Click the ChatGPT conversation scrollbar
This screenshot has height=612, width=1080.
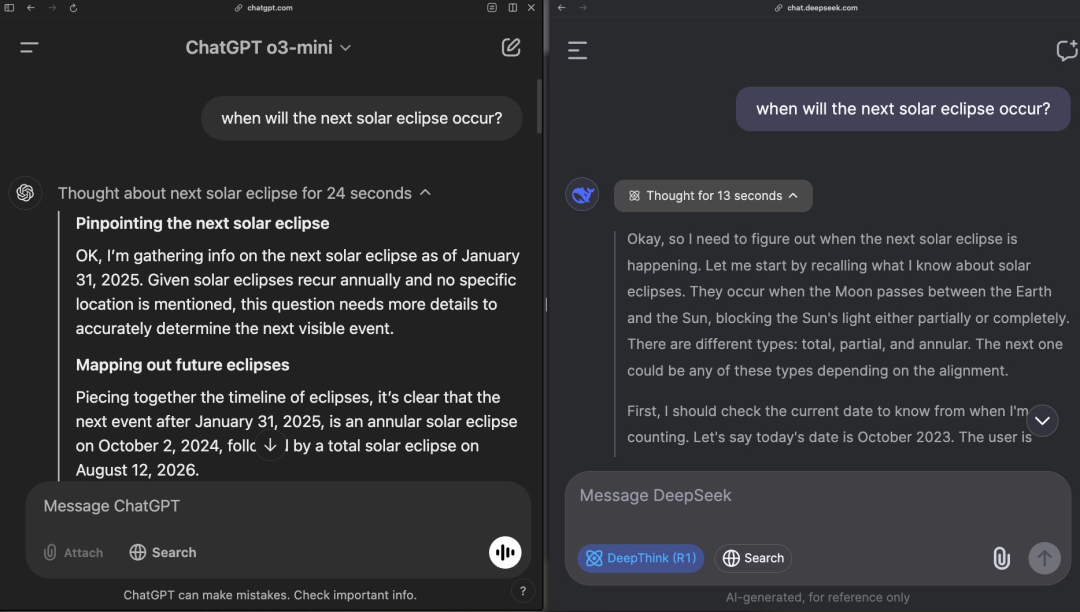point(539,107)
